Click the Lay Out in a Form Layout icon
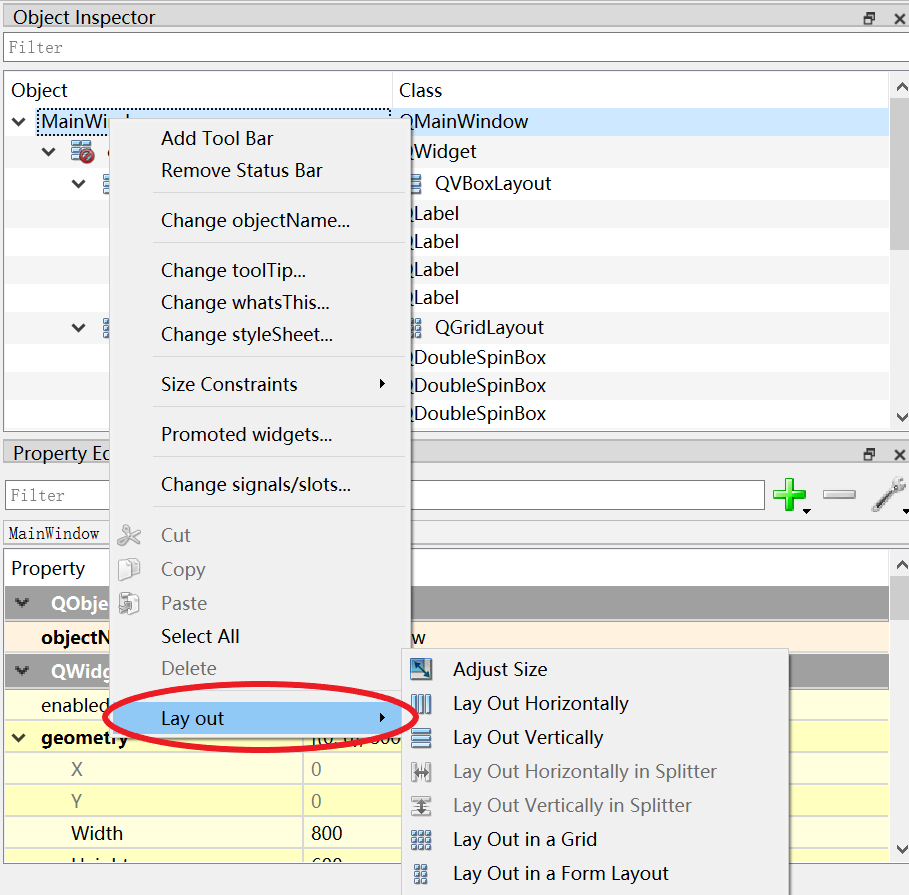 tap(421, 874)
